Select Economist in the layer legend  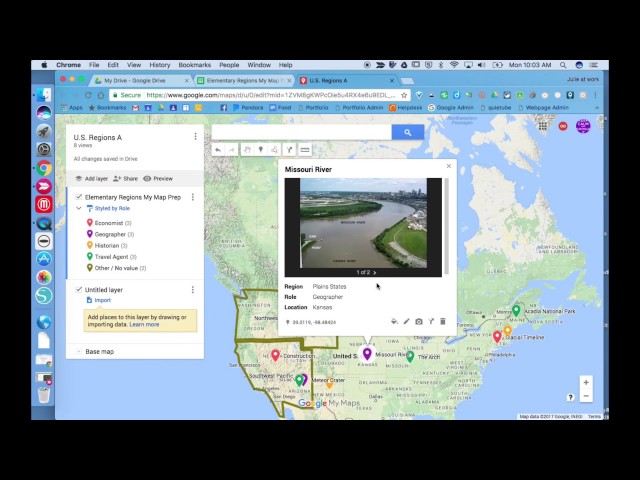pyautogui.click(x=109, y=223)
